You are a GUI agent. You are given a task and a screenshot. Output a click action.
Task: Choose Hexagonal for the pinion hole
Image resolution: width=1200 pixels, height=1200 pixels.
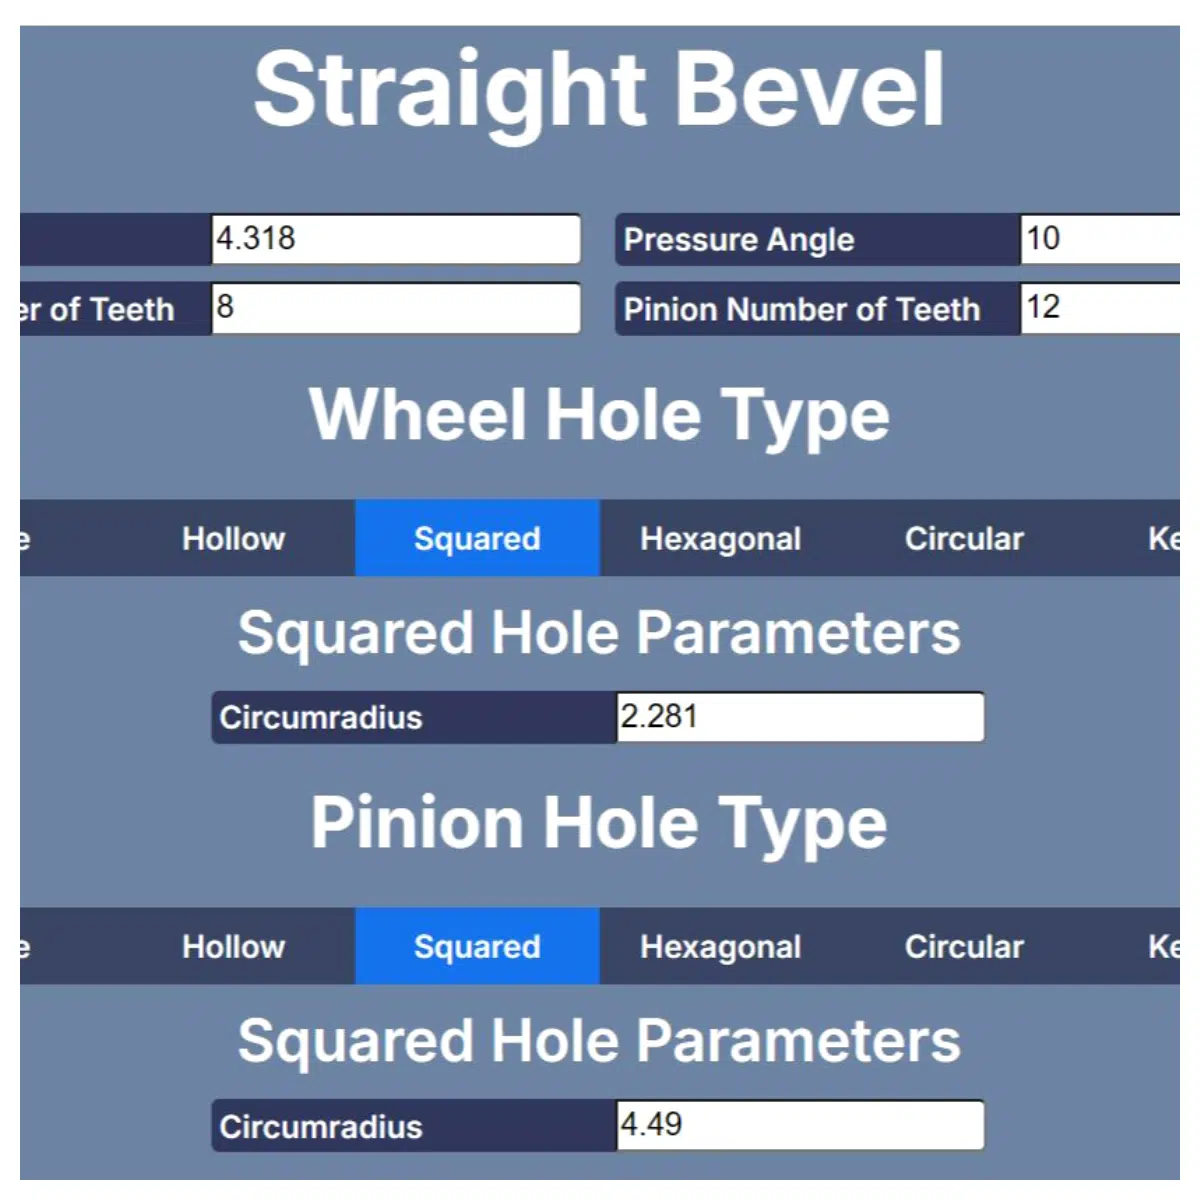721,946
